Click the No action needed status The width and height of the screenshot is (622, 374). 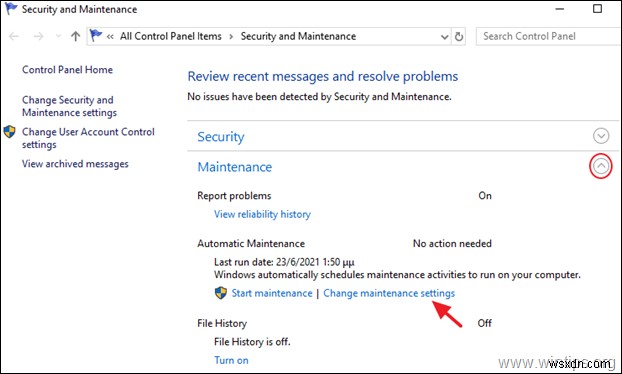pyautogui.click(x=452, y=244)
